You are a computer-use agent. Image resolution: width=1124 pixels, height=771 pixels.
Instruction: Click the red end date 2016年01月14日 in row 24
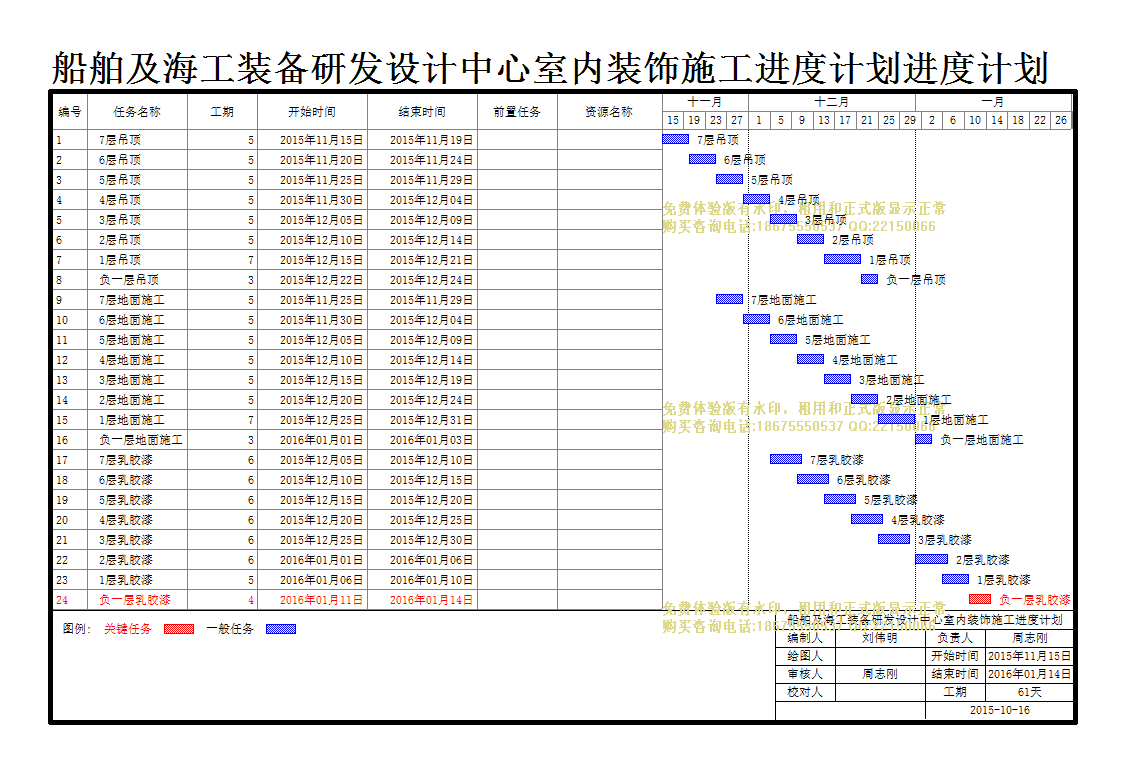pyautogui.click(x=431, y=600)
